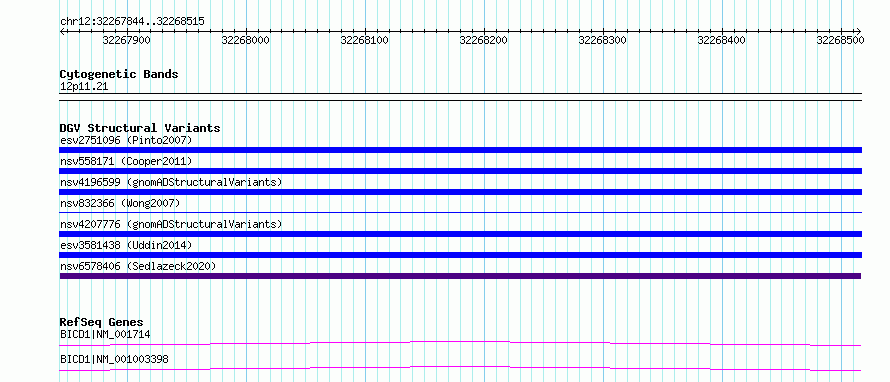Click the thin nsv832366 (Wong2007) line

460,212
